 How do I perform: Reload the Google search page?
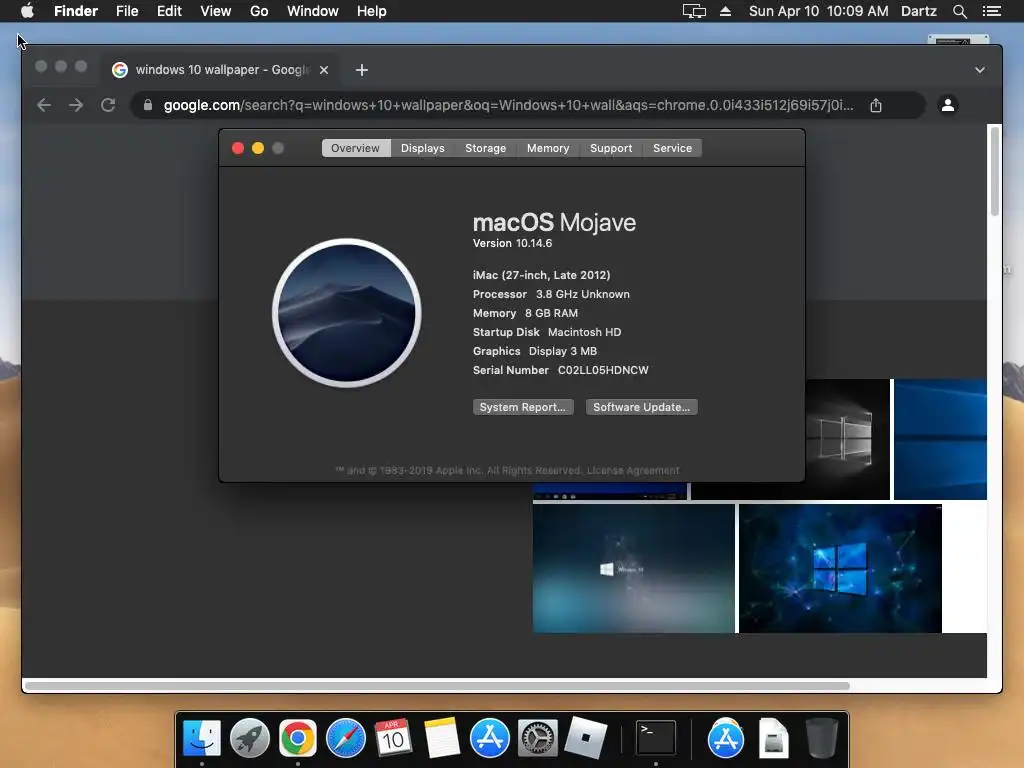(x=108, y=105)
